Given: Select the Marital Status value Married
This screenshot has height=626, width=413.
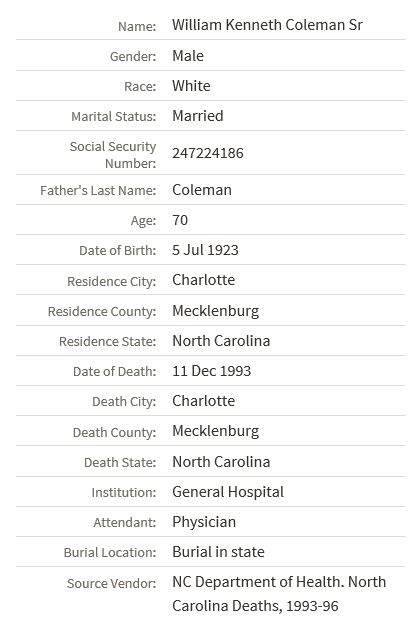Looking at the screenshot, I should click(x=198, y=116).
